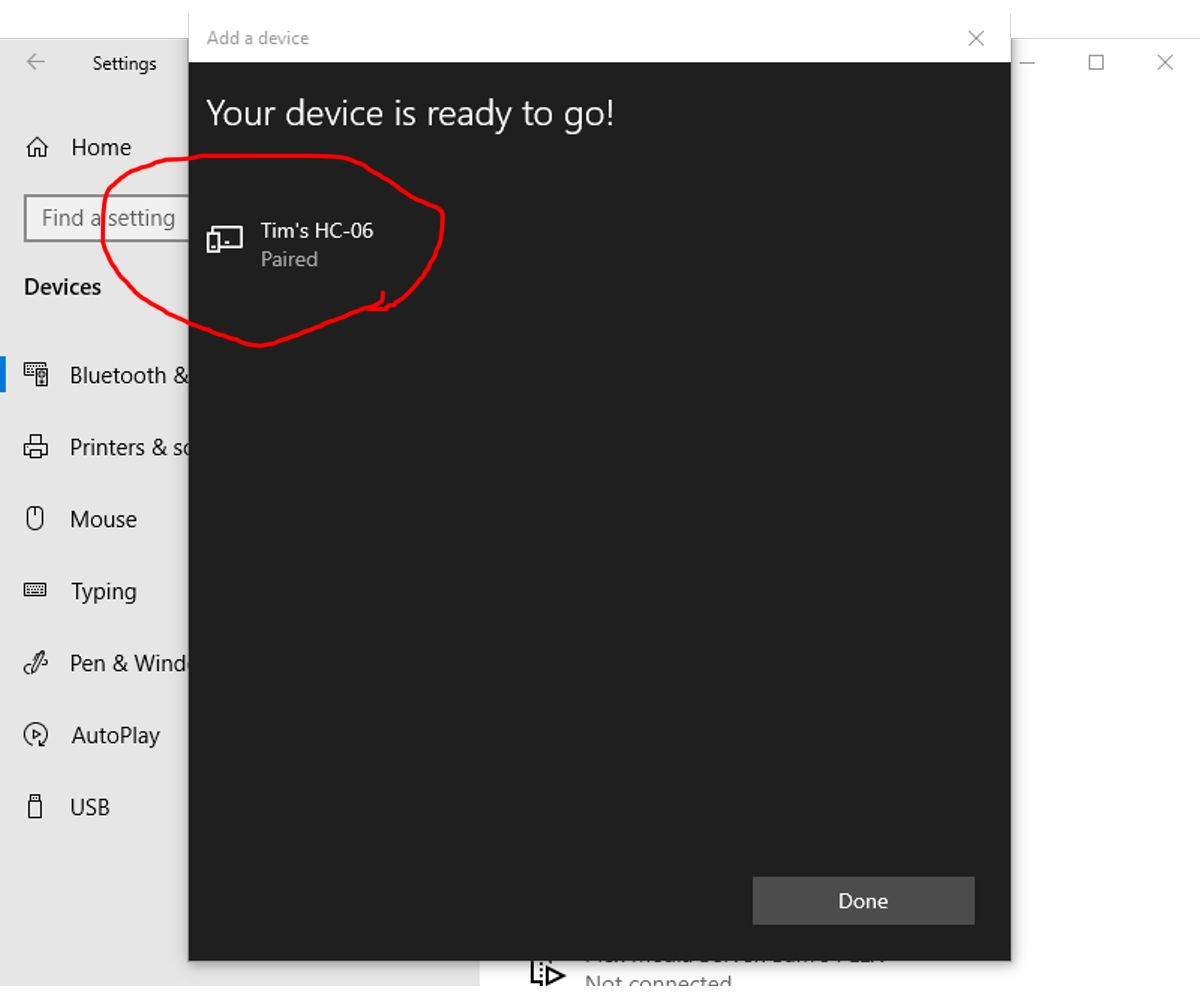This screenshot has height=1000, width=1200.
Task: Click the Mouse settings icon
Action: pos(35,519)
